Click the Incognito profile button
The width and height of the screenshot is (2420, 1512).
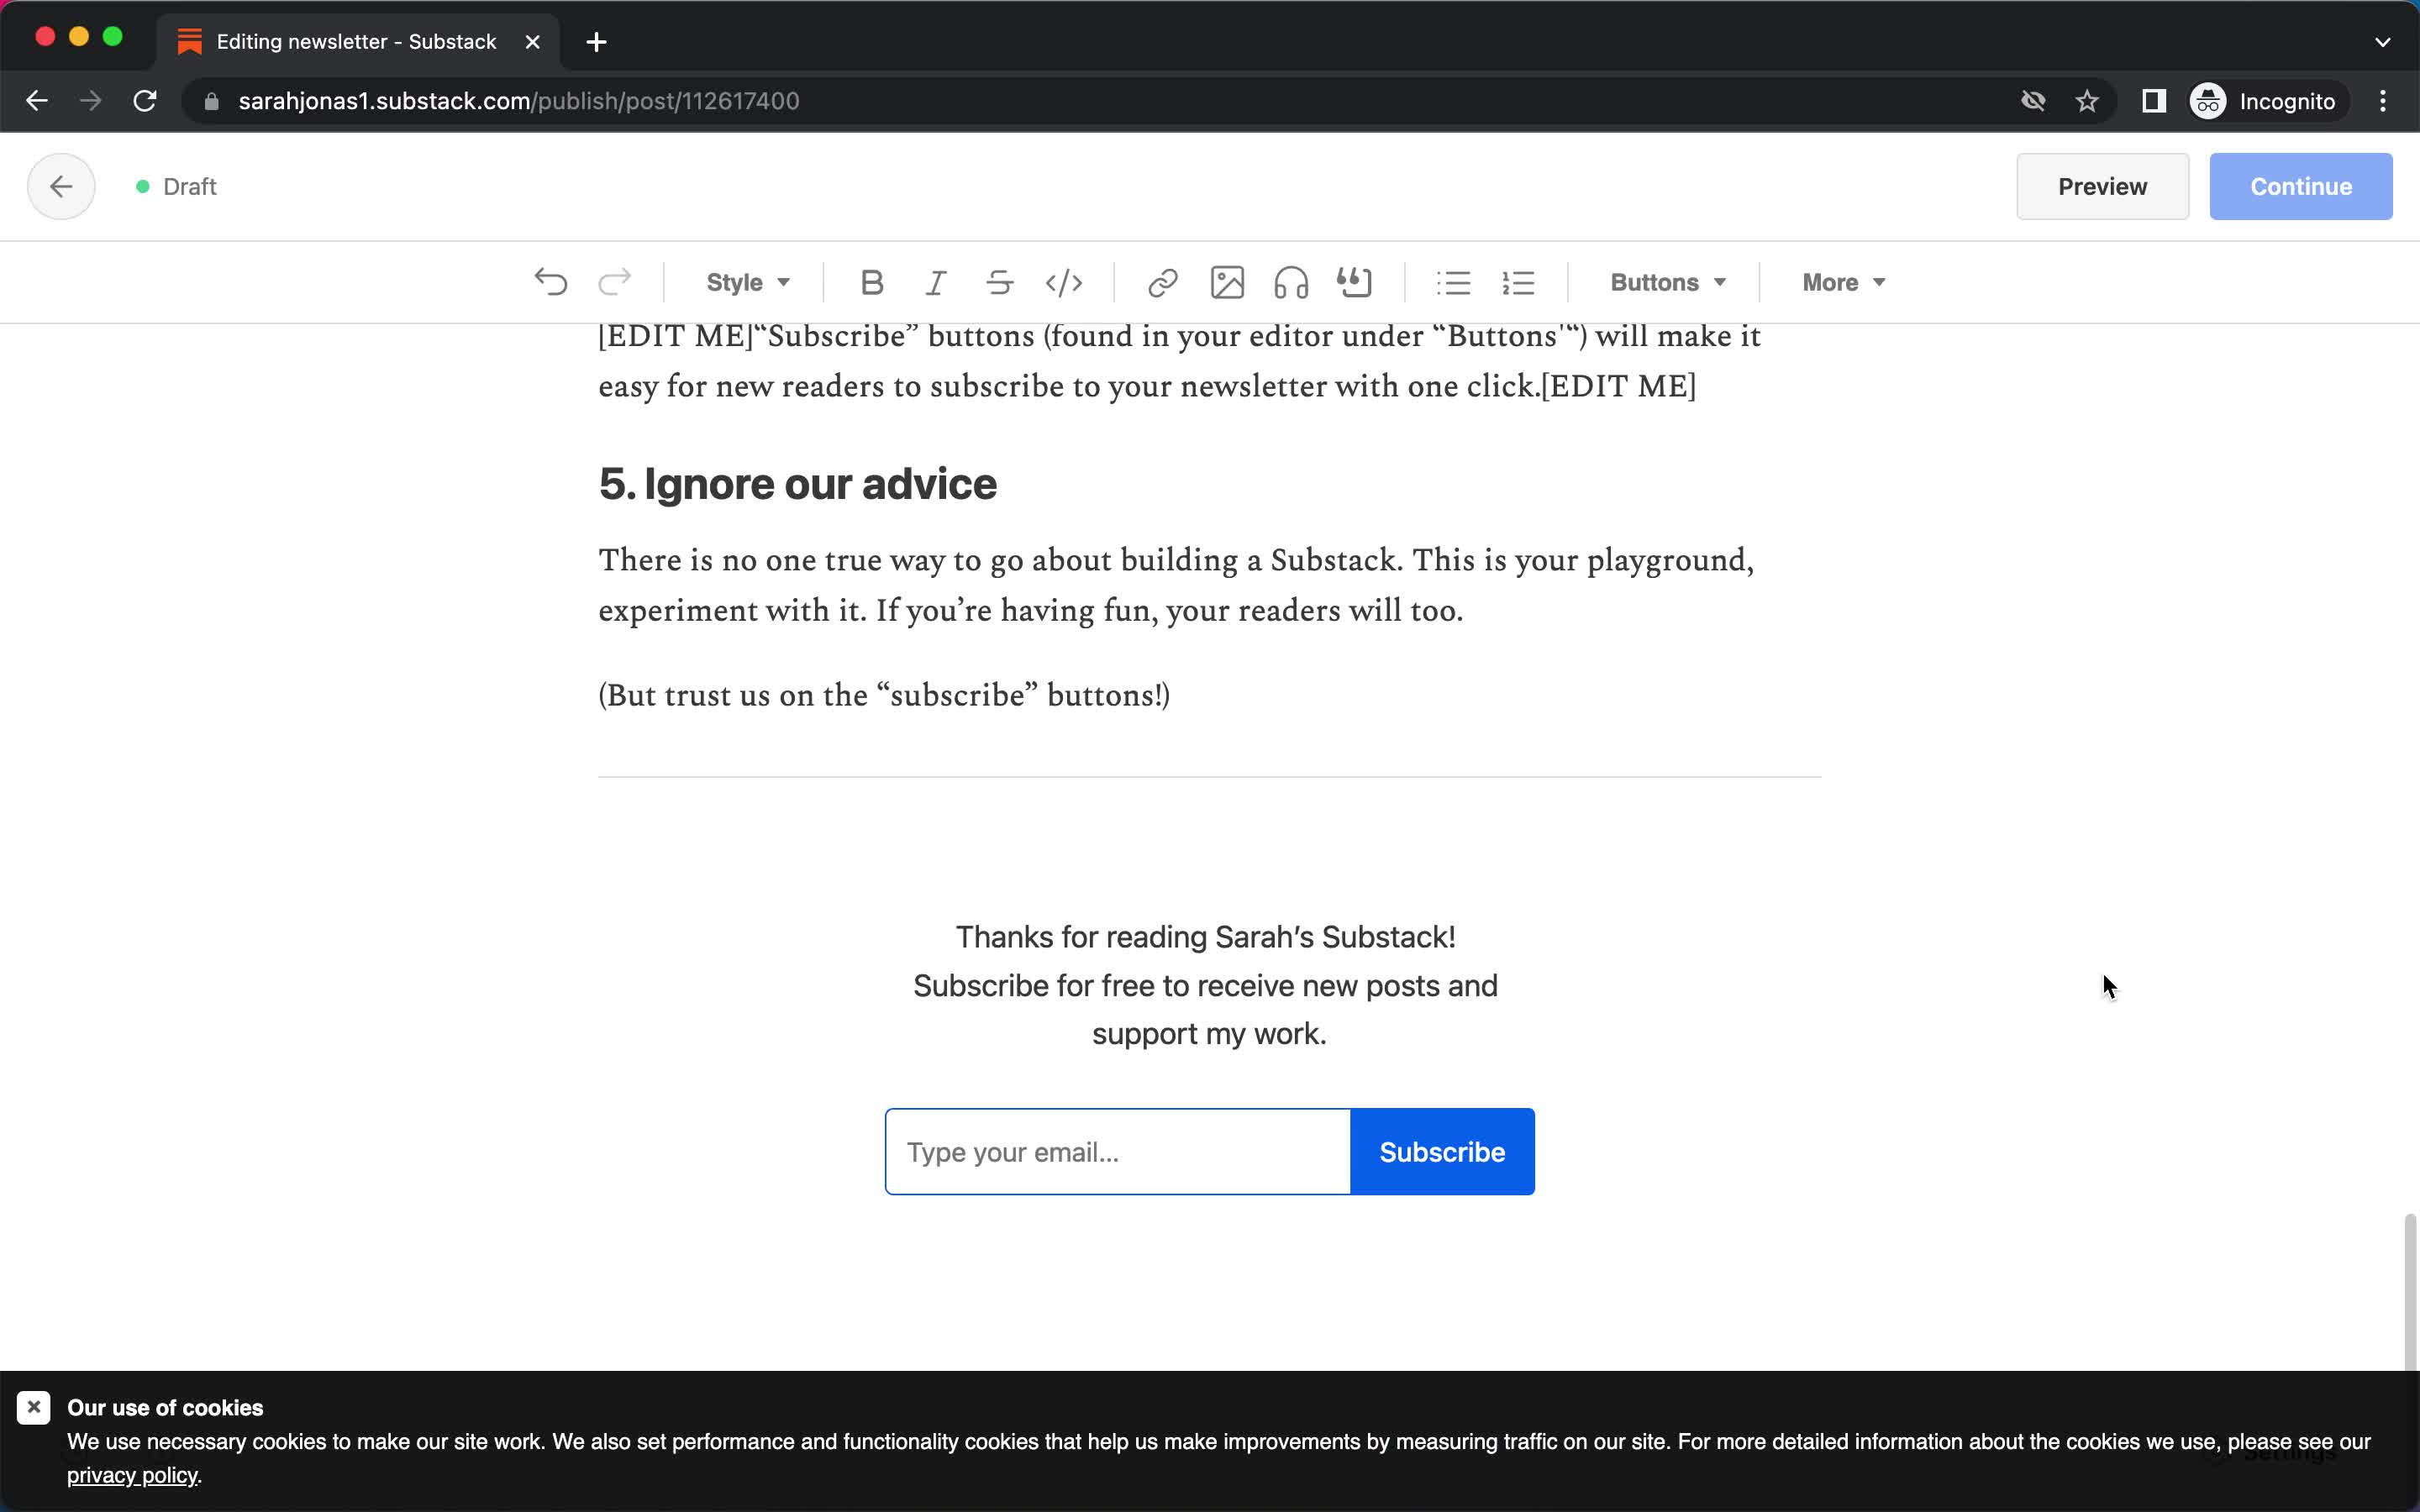2266,101
